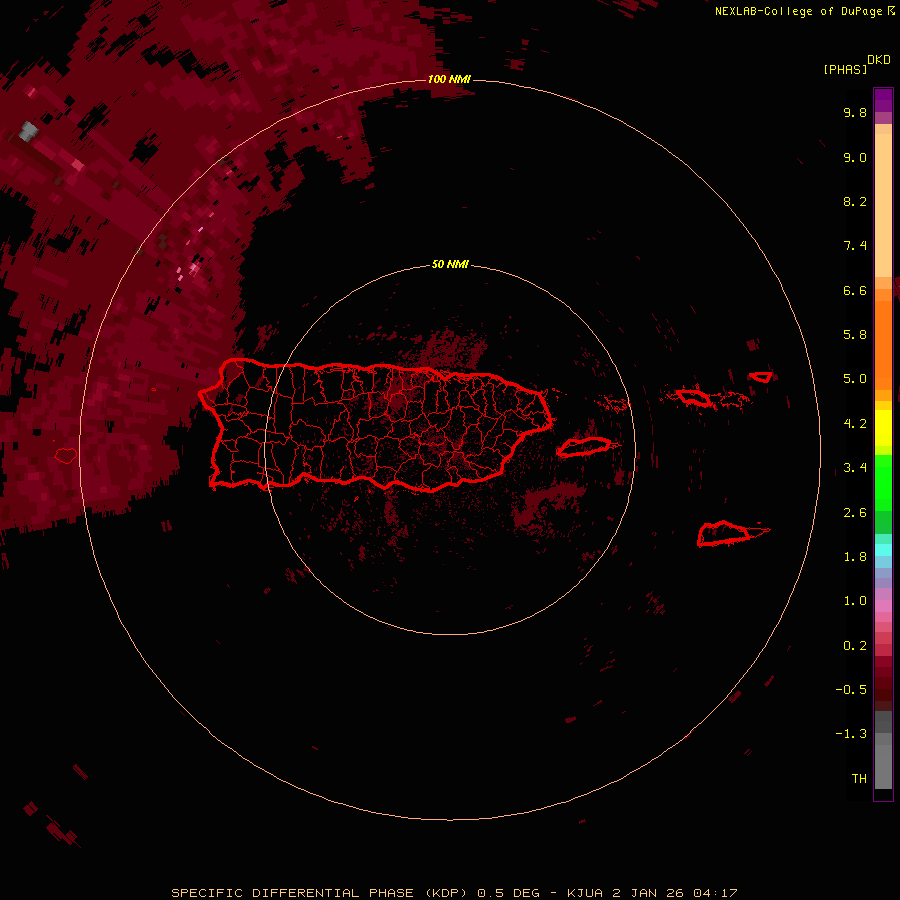Select the 9.8 scale value

[x=855, y=113]
